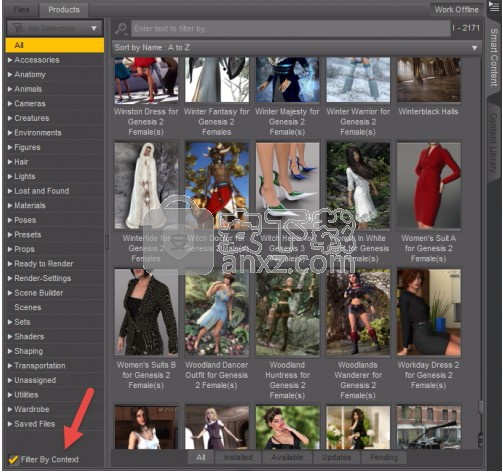Select the Shaping category
This screenshot has width=503, height=473.
click(x=55, y=351)
